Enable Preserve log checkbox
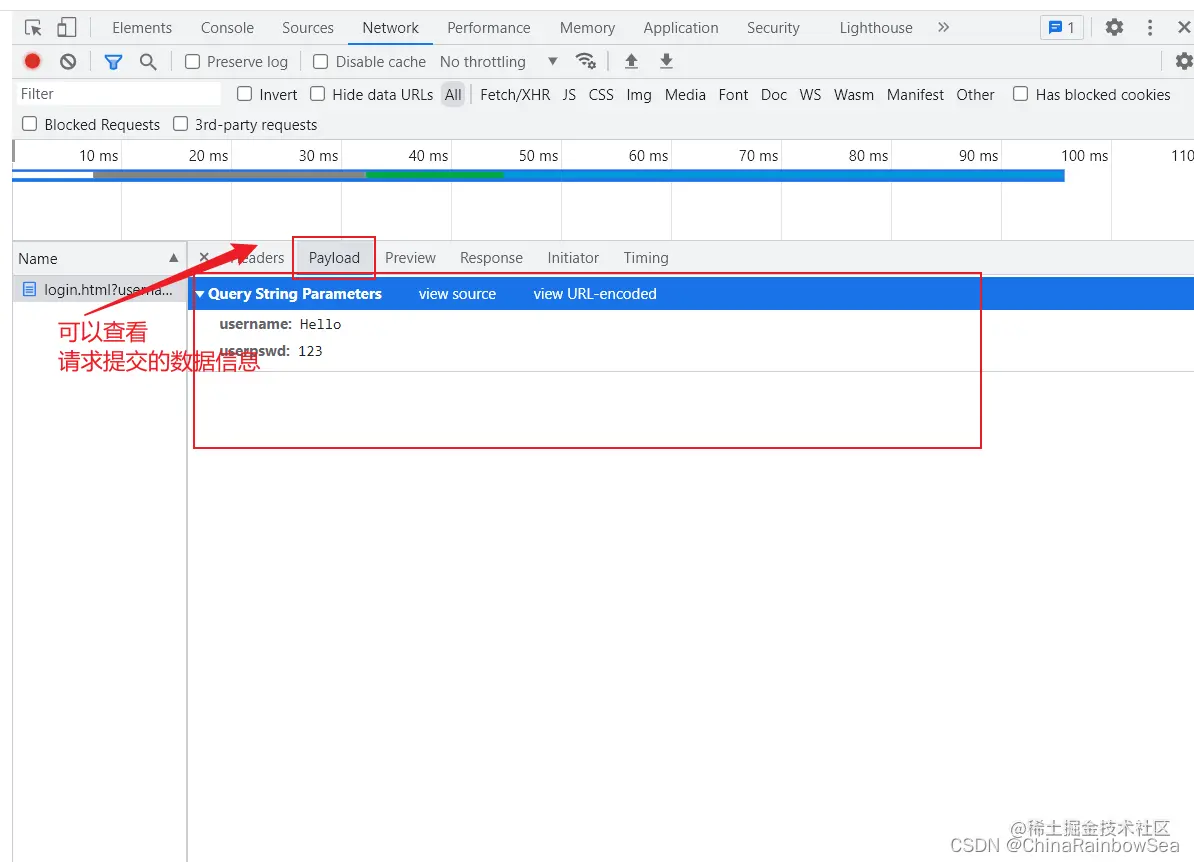The height and width of the screenshot is (862, 1194). pyautogui.click(x=193, y=62)
